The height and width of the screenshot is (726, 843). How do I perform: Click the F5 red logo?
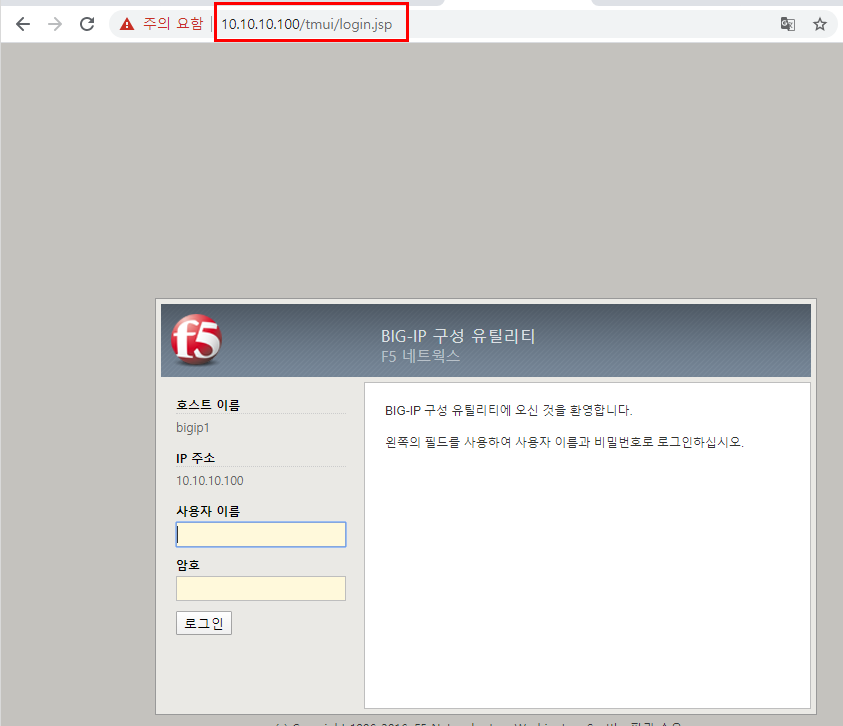(196, 339)
